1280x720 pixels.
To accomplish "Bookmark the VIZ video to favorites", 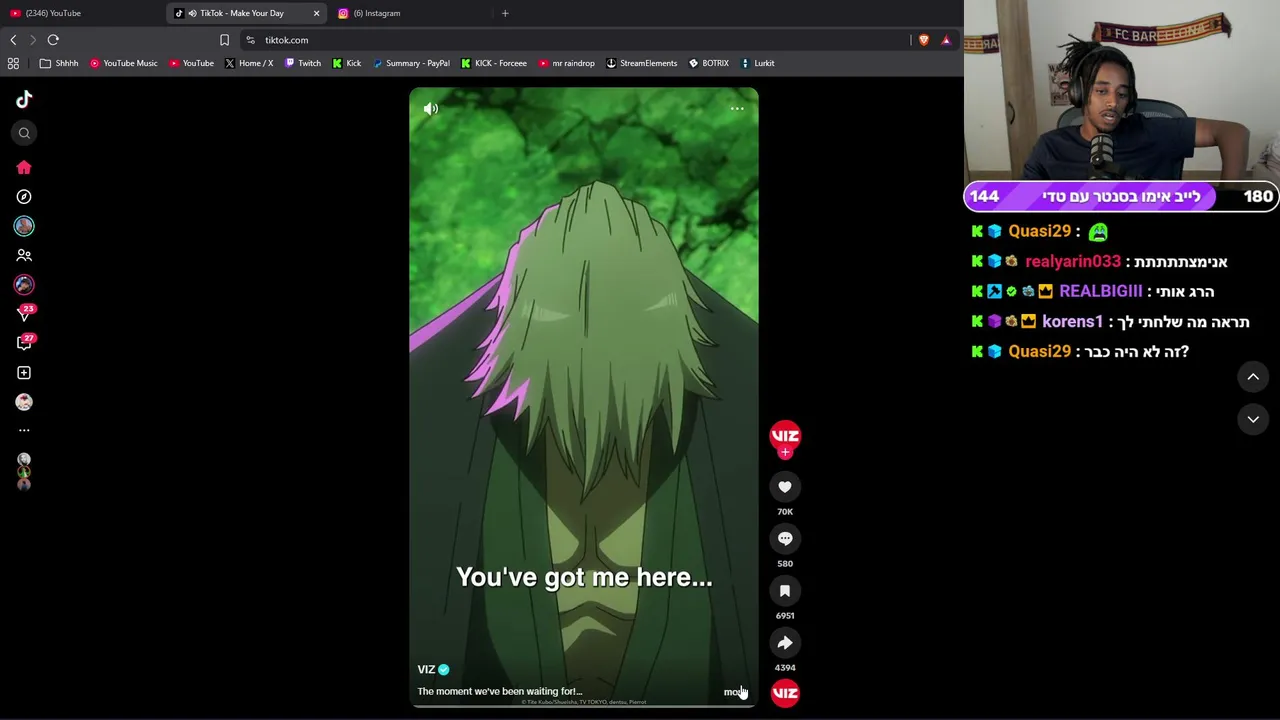I will (x=785, y=591).
